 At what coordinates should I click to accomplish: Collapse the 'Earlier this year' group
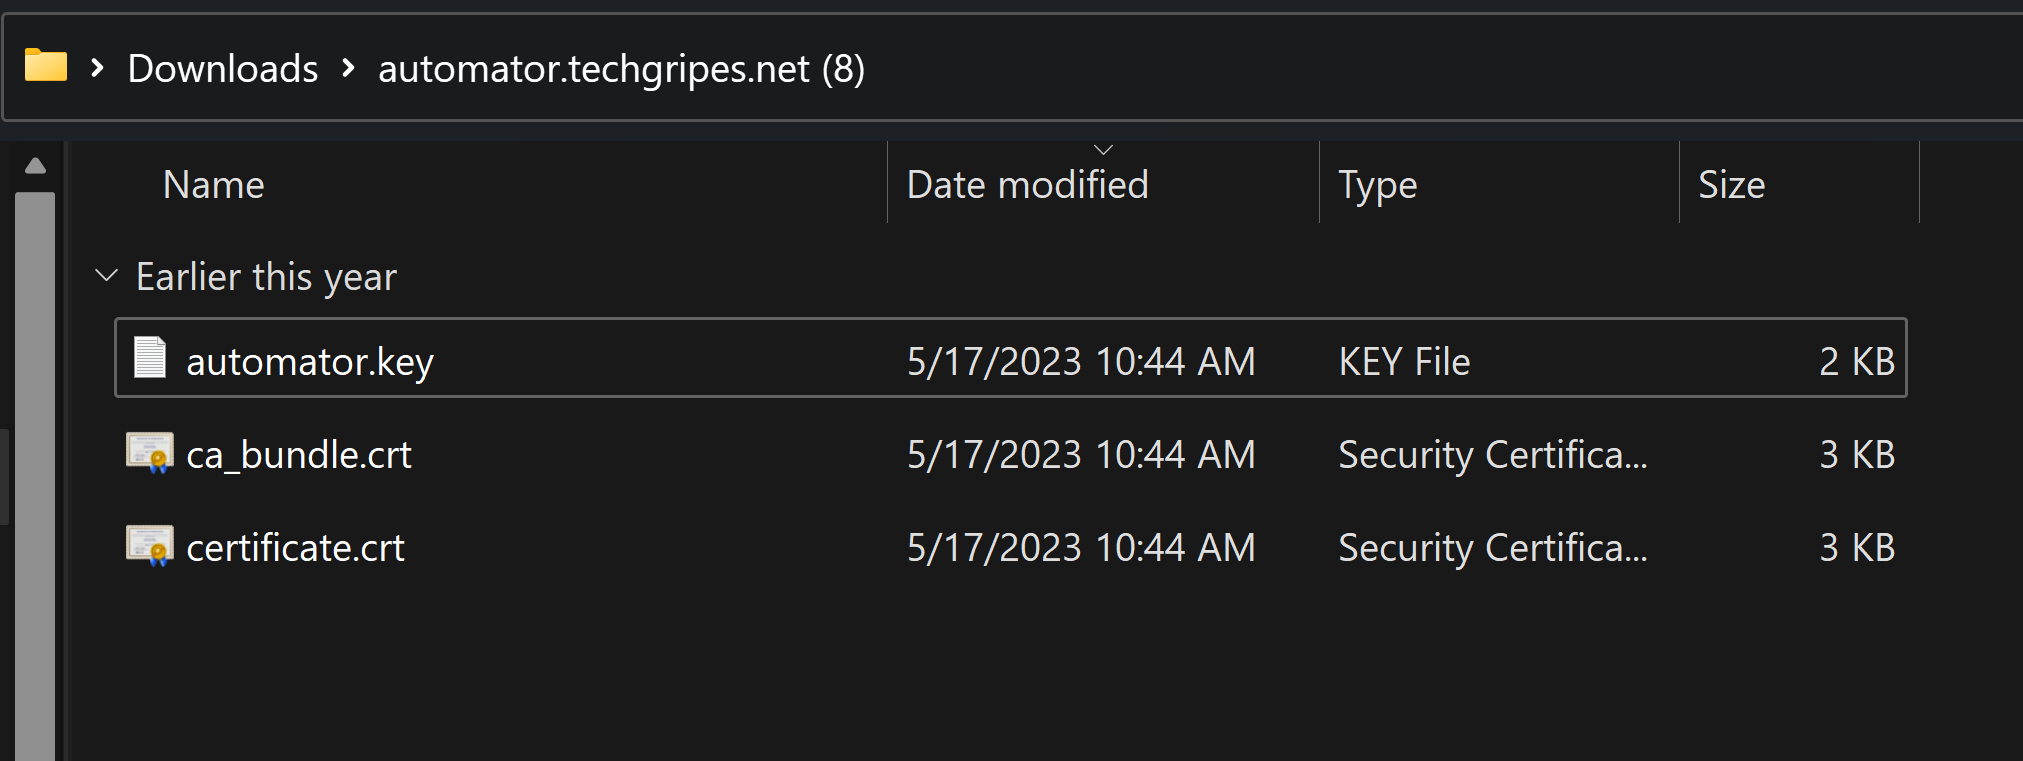pos(106,275)
